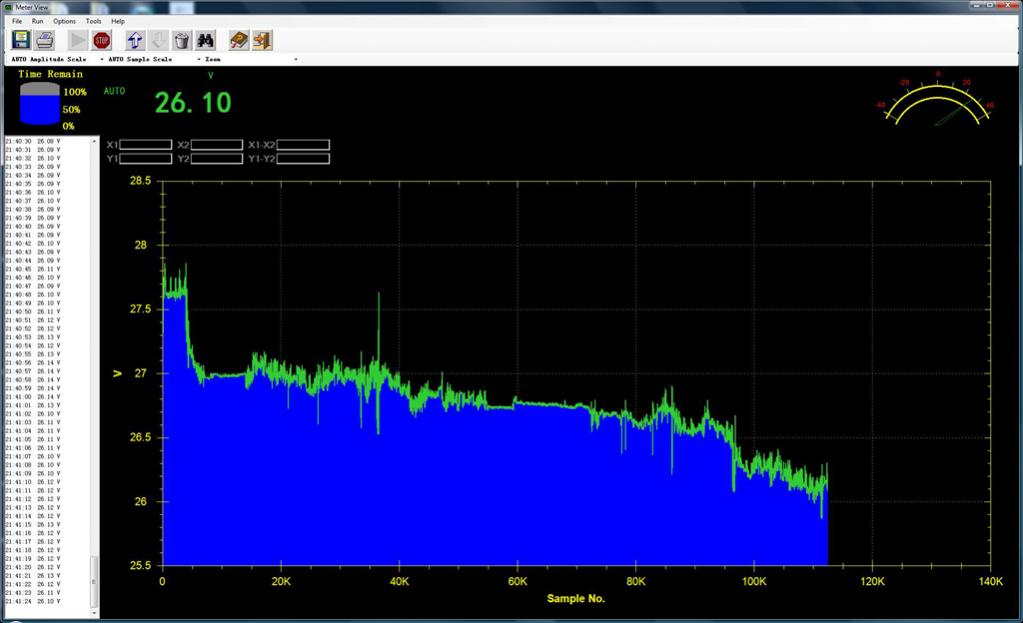Click the Save floppy disk icon
The image size is (1023, 623).
tap(21, 40)
